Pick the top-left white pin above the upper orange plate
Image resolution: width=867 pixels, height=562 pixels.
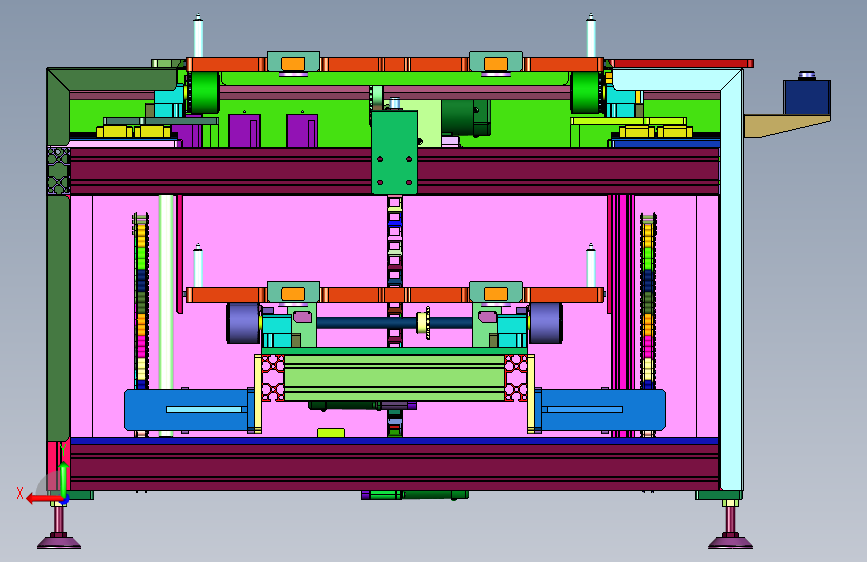click(198, 35)
